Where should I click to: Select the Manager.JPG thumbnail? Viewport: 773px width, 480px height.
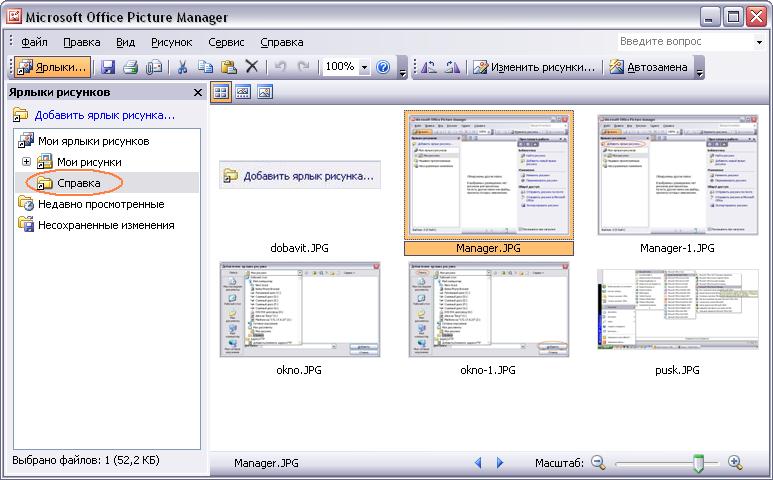click(489, 175)
